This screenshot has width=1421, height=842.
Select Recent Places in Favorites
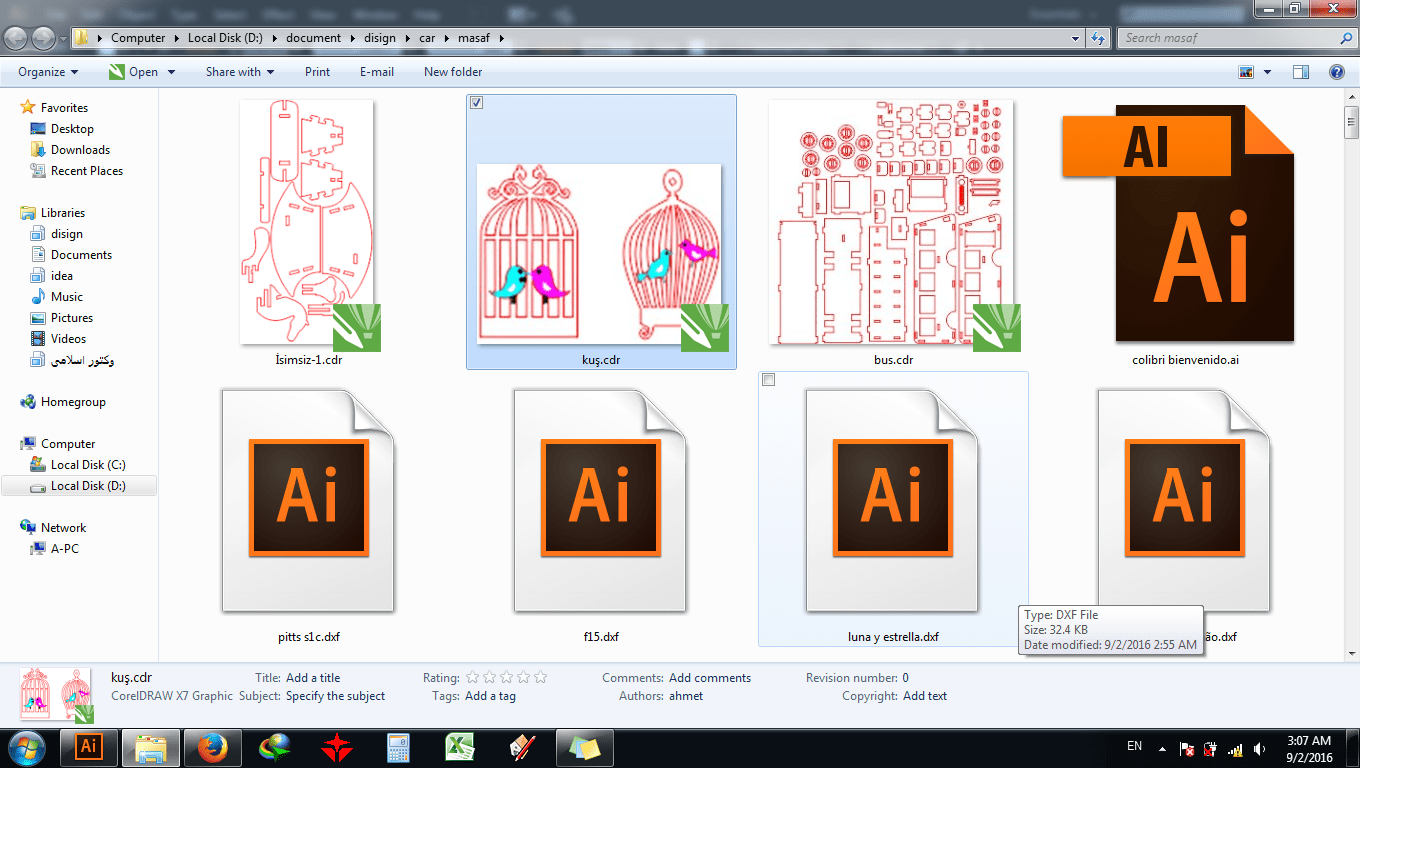pos(87,171)
